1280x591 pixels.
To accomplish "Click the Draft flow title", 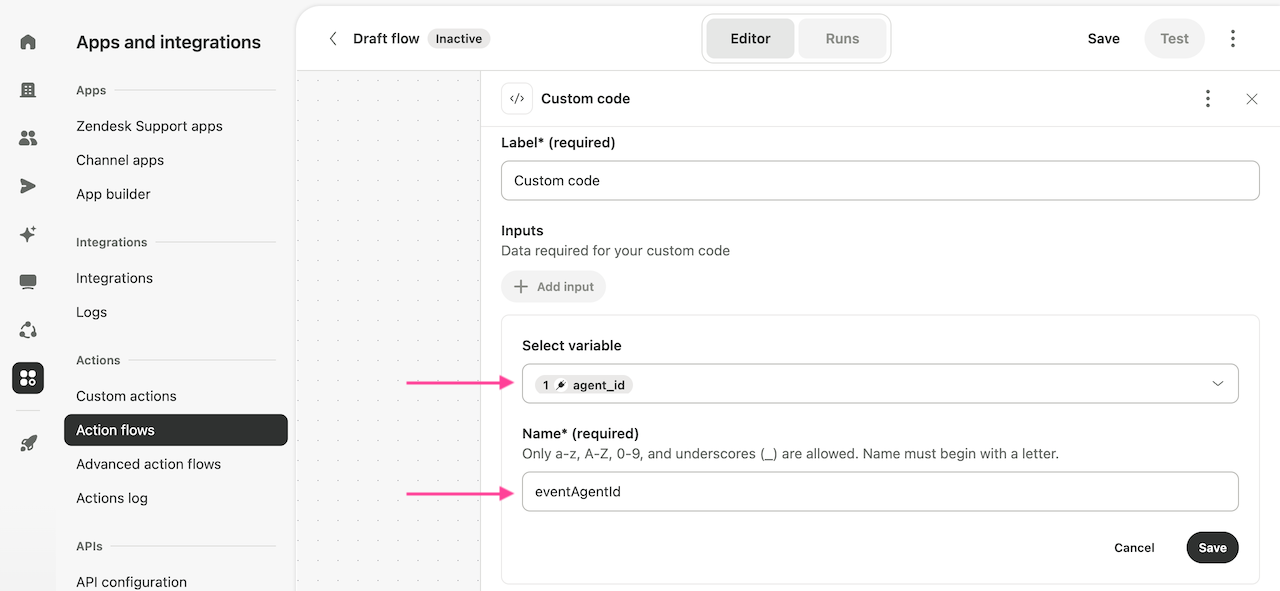I will click(386, 39).
